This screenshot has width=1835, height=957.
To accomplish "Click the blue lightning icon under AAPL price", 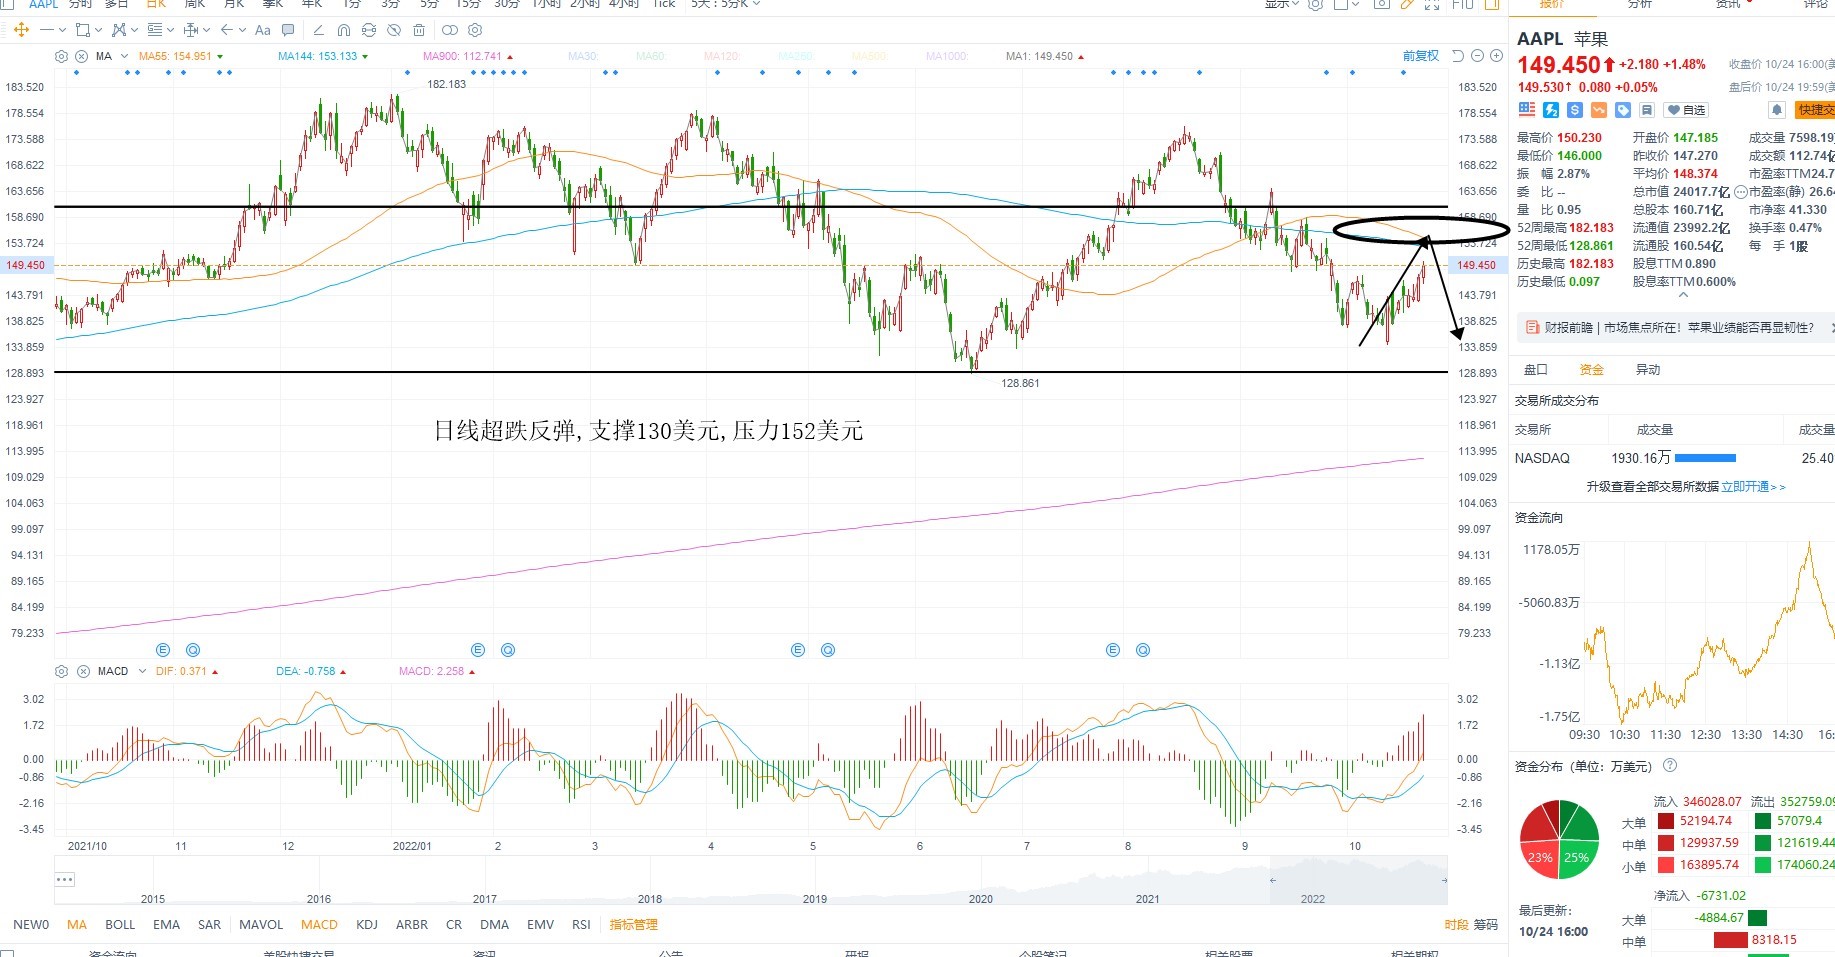I will click(1551, 110).
